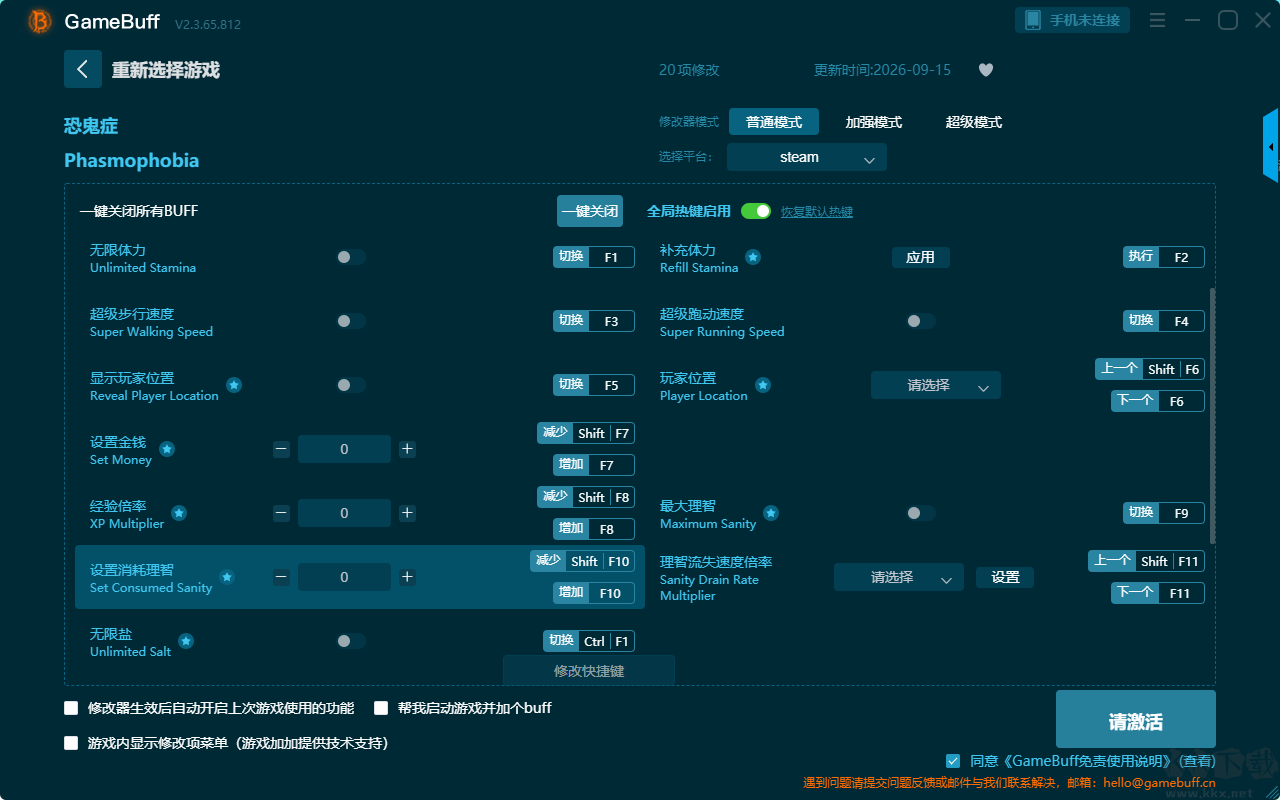1280x800 pixels.
Task: Go back using the arrow button
Action: coord(83,69)
